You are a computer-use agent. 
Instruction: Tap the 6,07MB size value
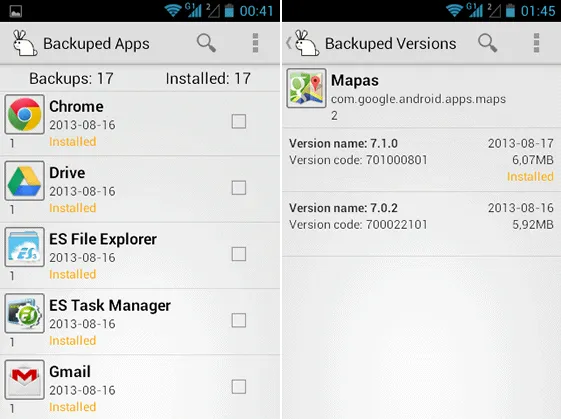pos(533,160)
